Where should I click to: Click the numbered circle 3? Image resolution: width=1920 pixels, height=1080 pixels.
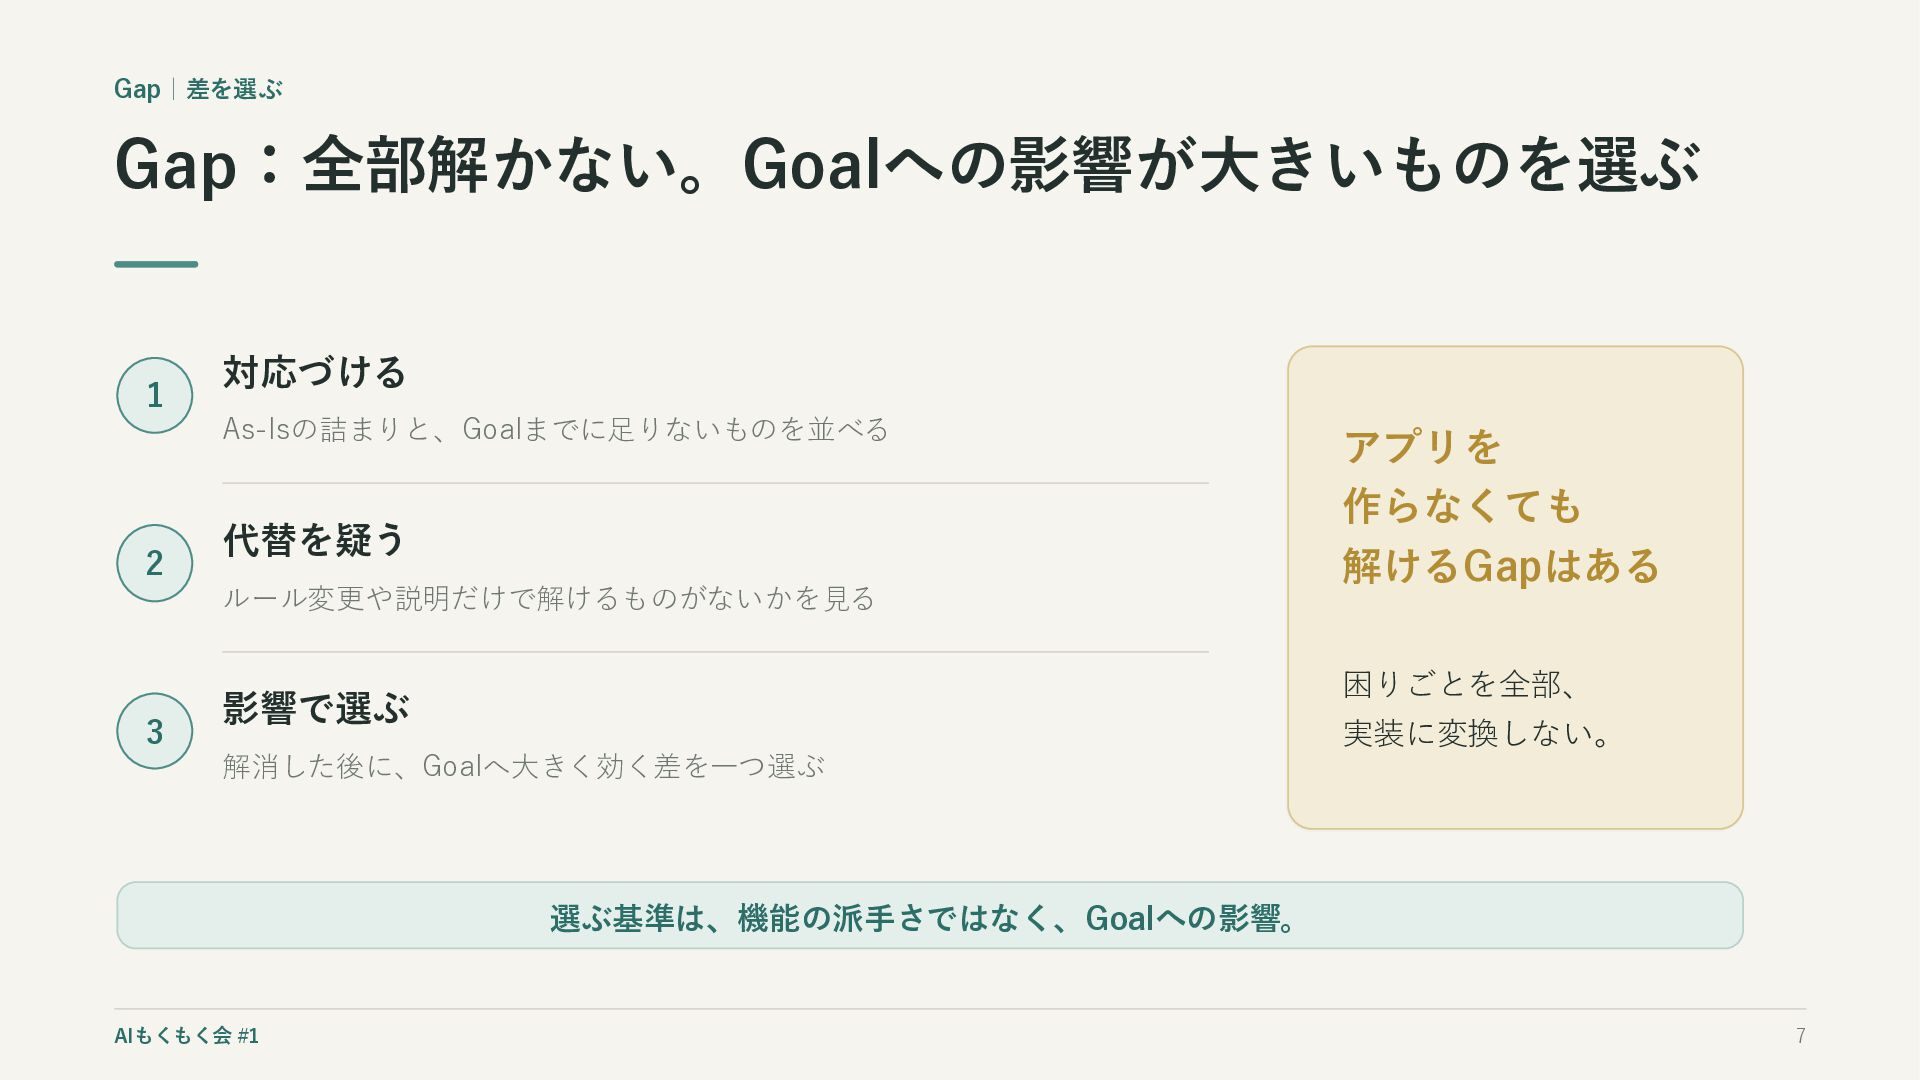pyautogui.click(x=154, y=731)
